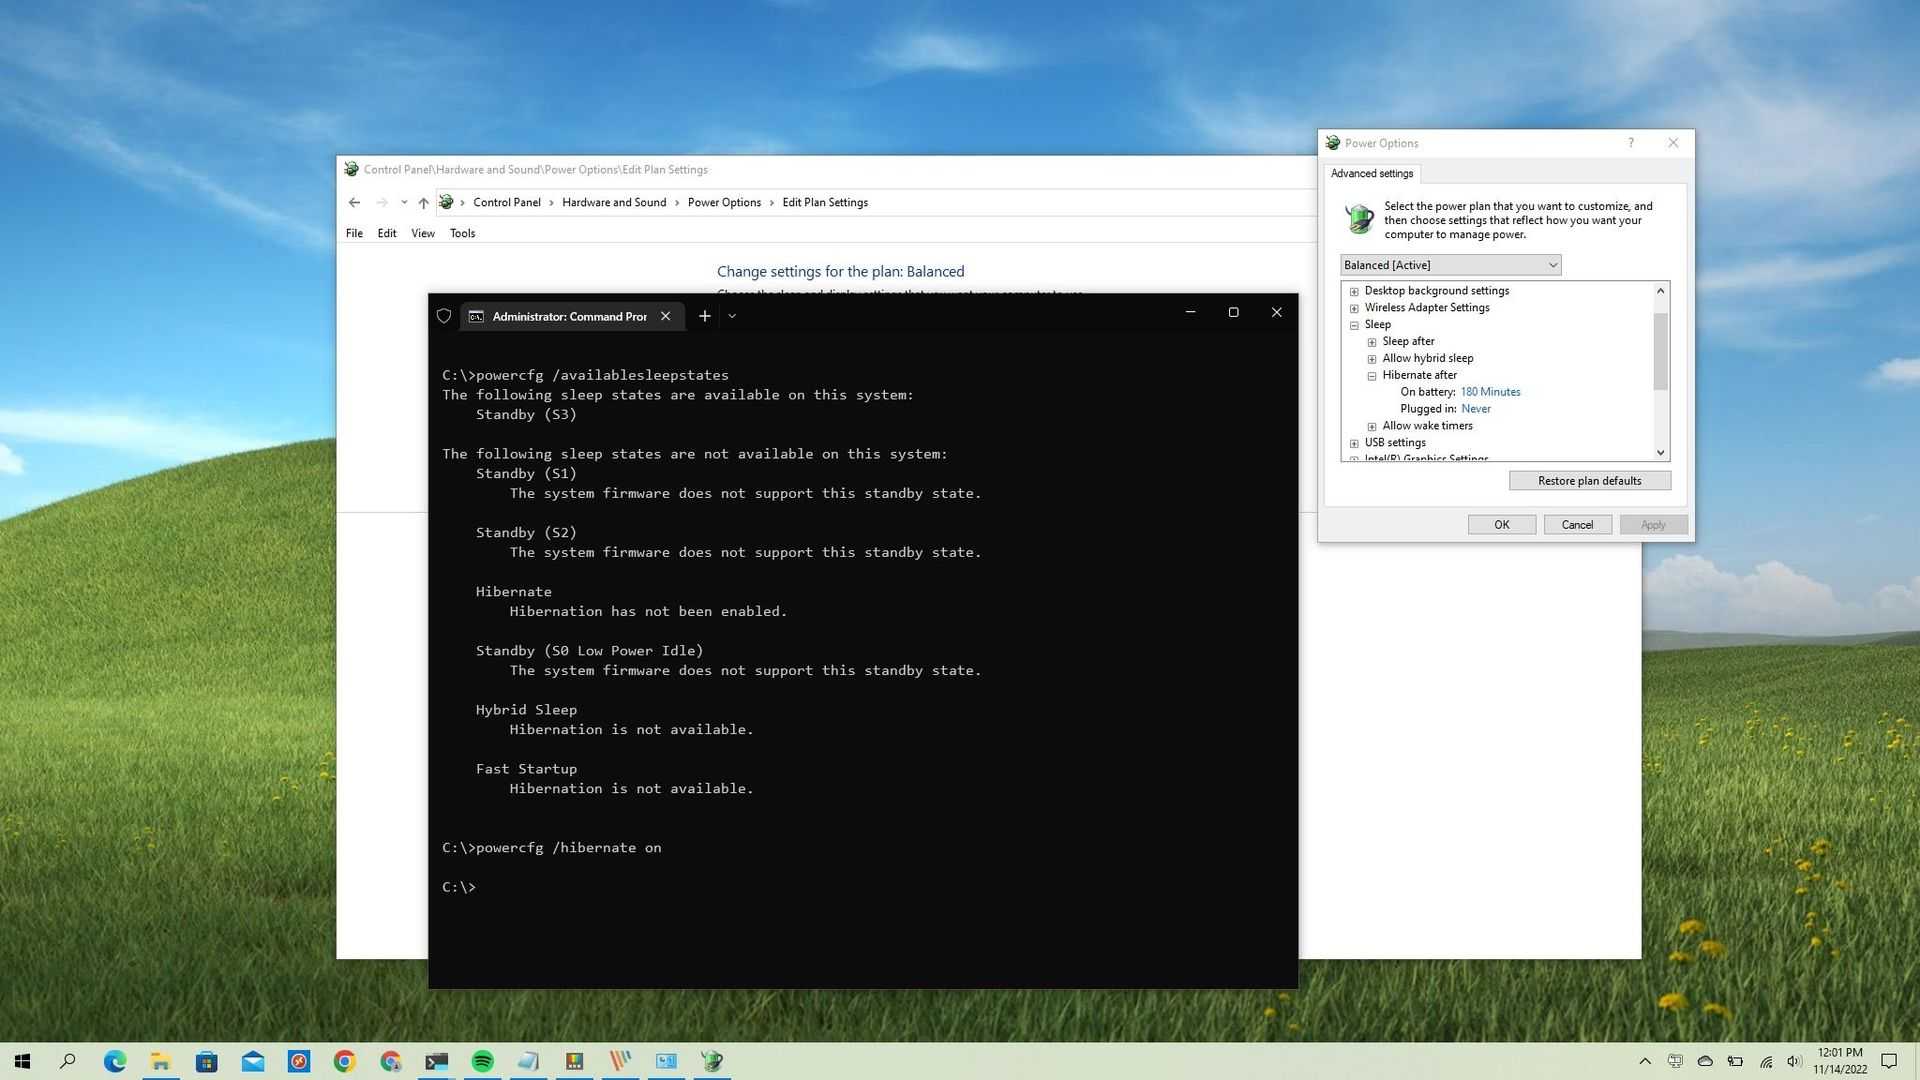Open volume speaker tray icon
The width and height of the screenshot is (1920, 1080).
[1794, 1061]
